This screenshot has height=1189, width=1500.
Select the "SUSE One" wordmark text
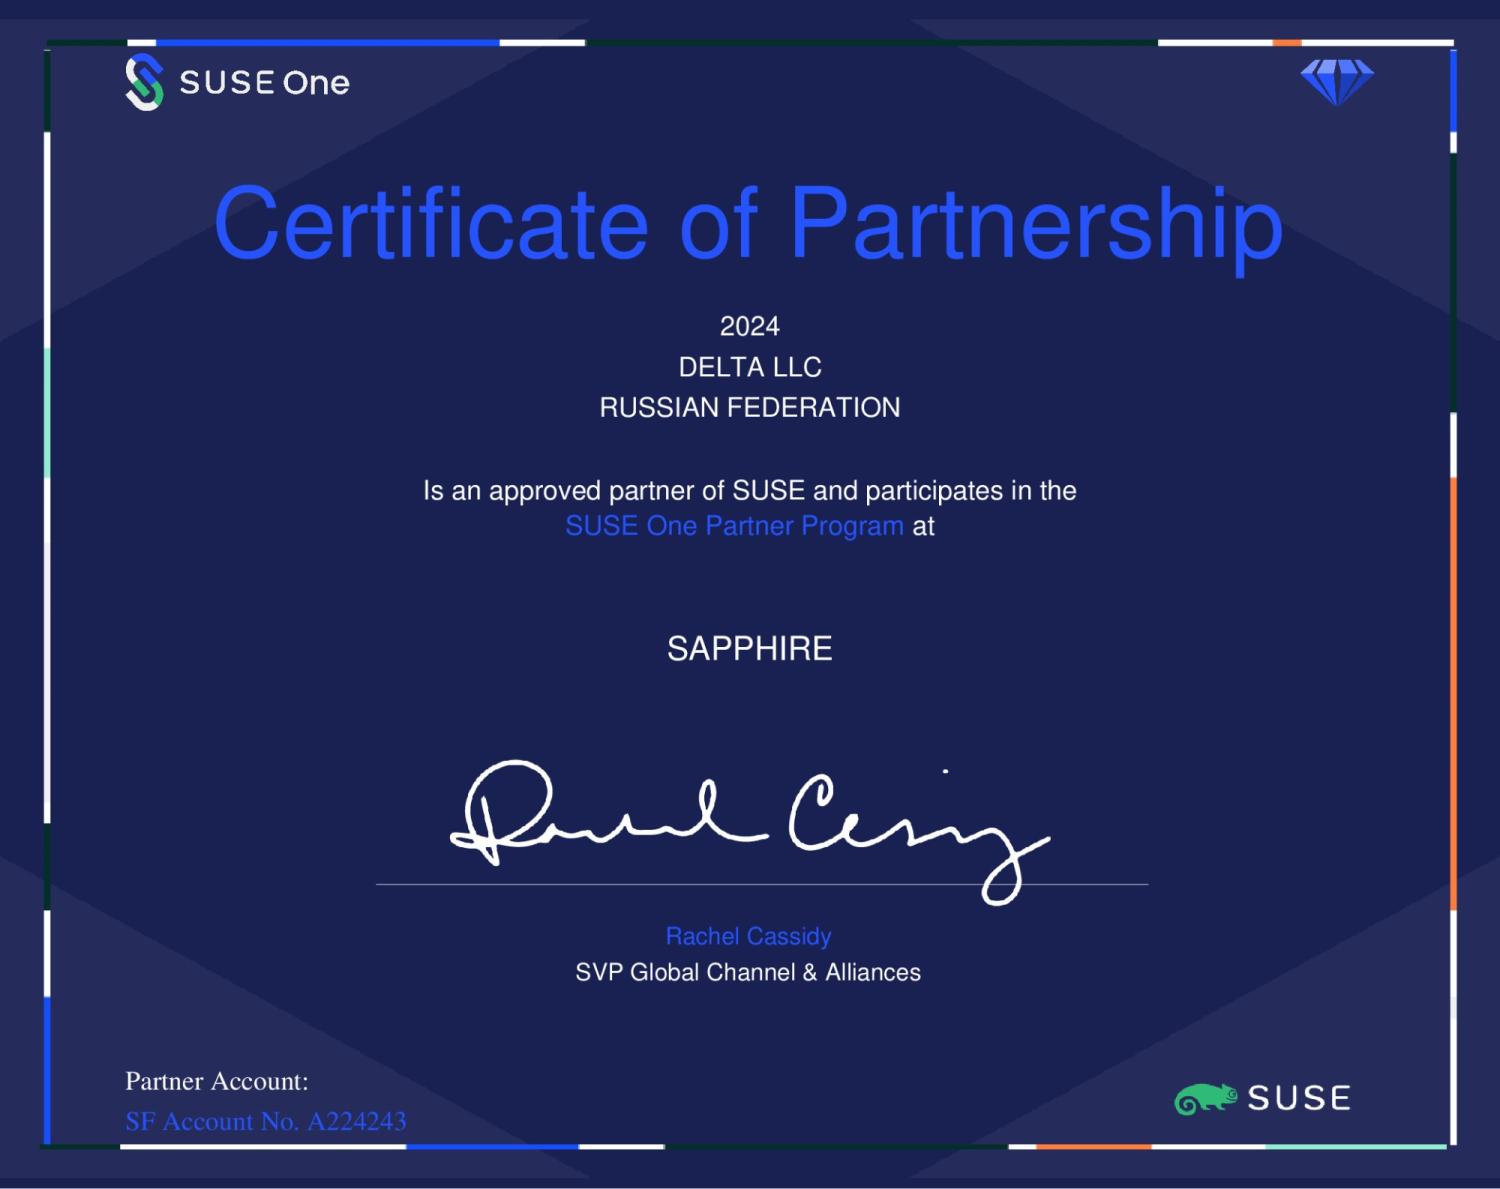[264, 82]
